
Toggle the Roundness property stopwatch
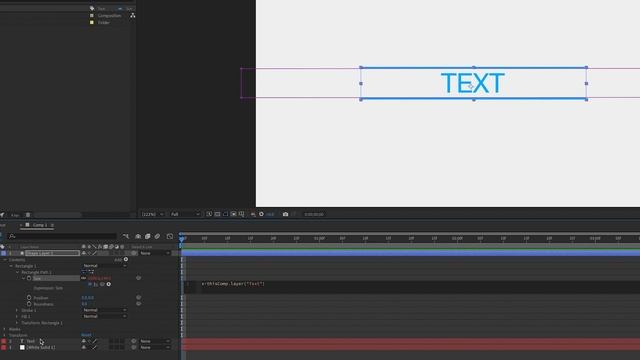pos(29,304)
